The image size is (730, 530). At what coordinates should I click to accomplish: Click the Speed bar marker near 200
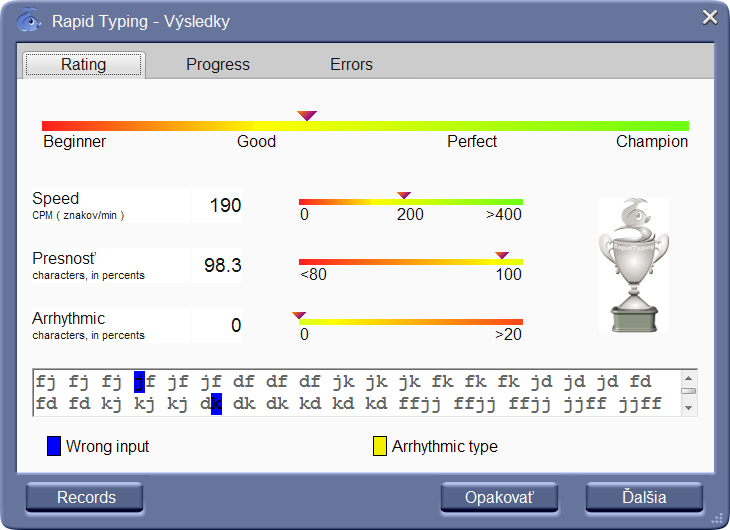click(x=404, y=195)
